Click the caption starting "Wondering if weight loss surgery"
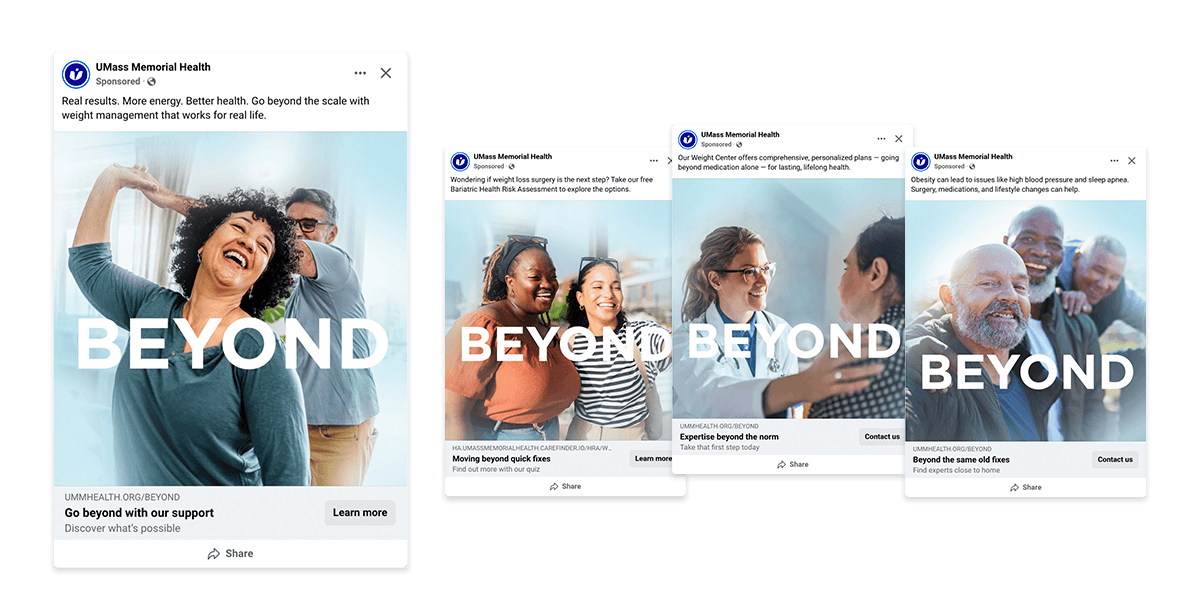This screenshot has width=1200, height=600. [552, 184]
